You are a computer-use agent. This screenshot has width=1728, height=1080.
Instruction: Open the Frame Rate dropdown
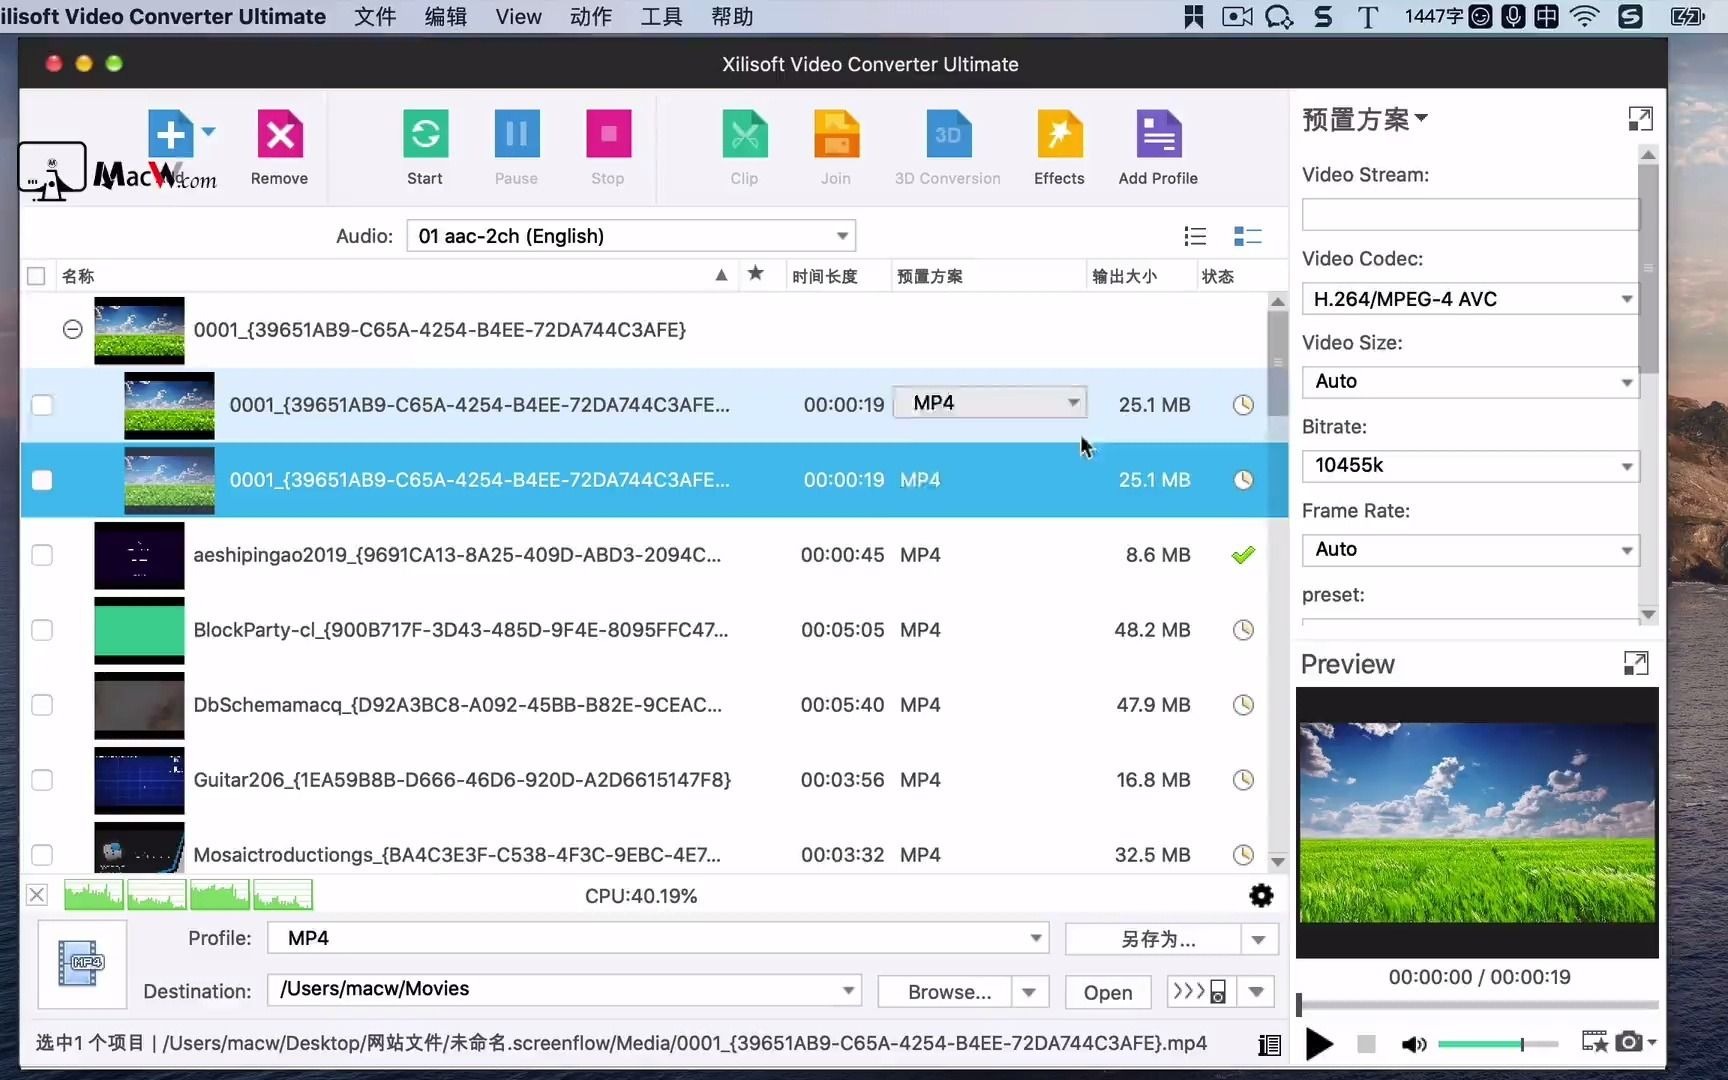click(1470, 549)
